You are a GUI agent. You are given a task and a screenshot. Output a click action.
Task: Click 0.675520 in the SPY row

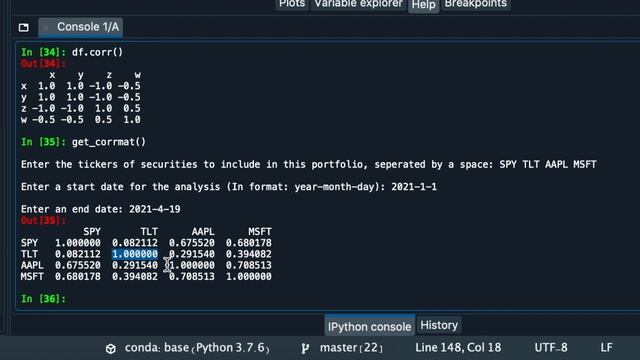pyautogui.click(x=192, y=243)
